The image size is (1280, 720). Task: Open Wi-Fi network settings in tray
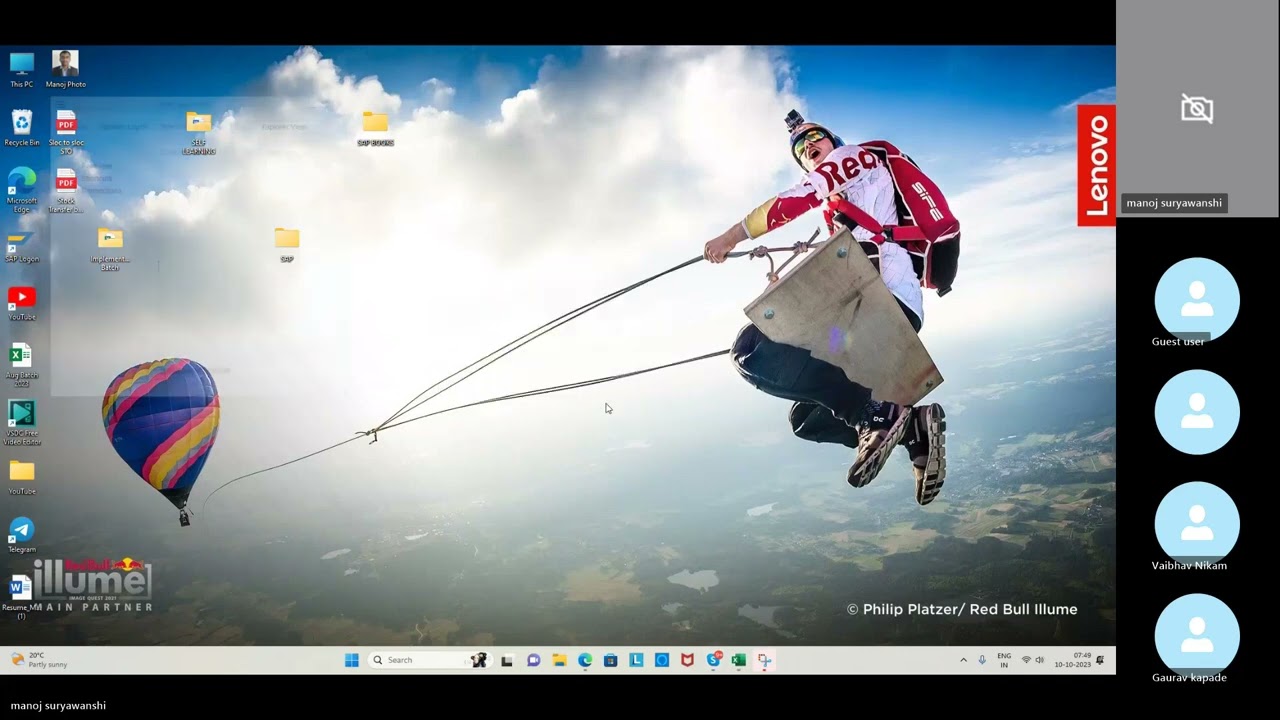click(x=1026, y=660)
